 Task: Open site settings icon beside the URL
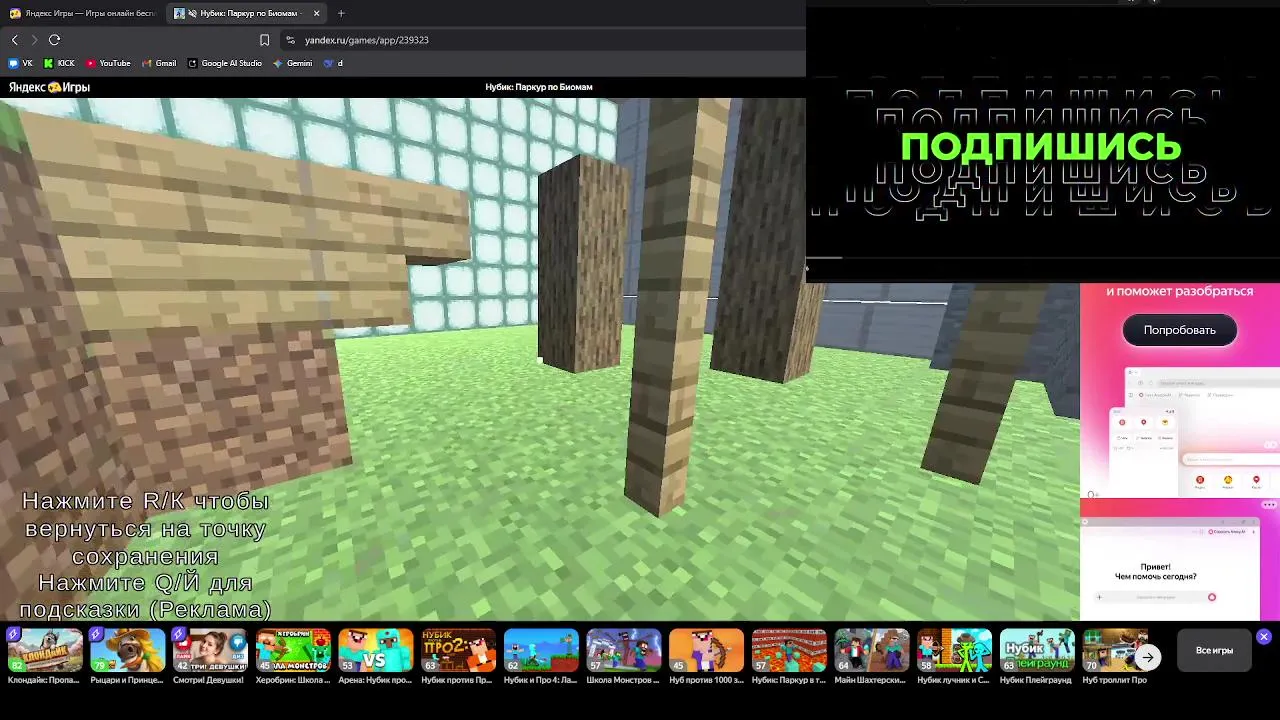click(x=290, y=40)
